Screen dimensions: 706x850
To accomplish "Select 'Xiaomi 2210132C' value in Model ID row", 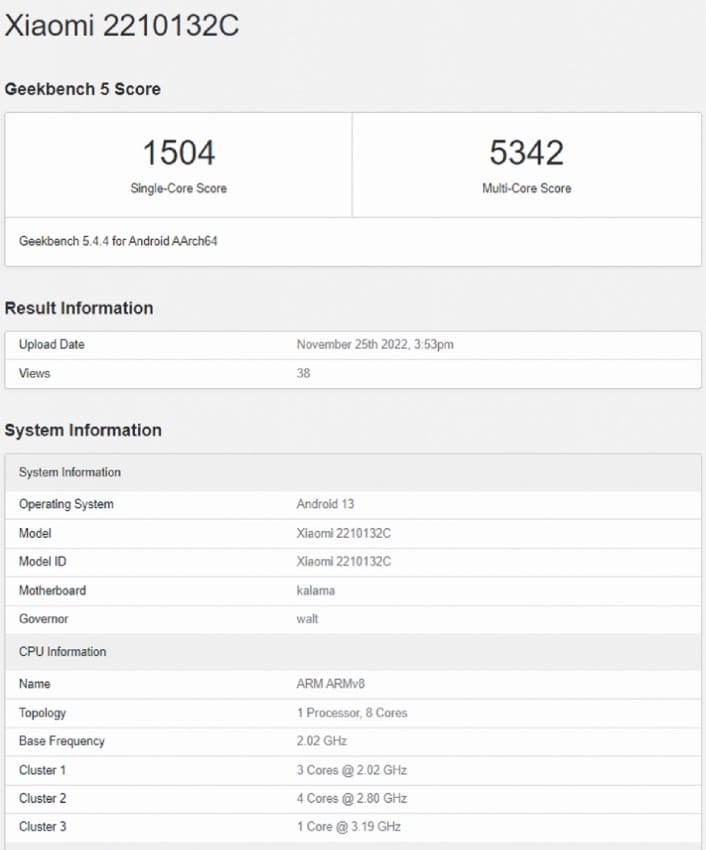I will [343, 562].
